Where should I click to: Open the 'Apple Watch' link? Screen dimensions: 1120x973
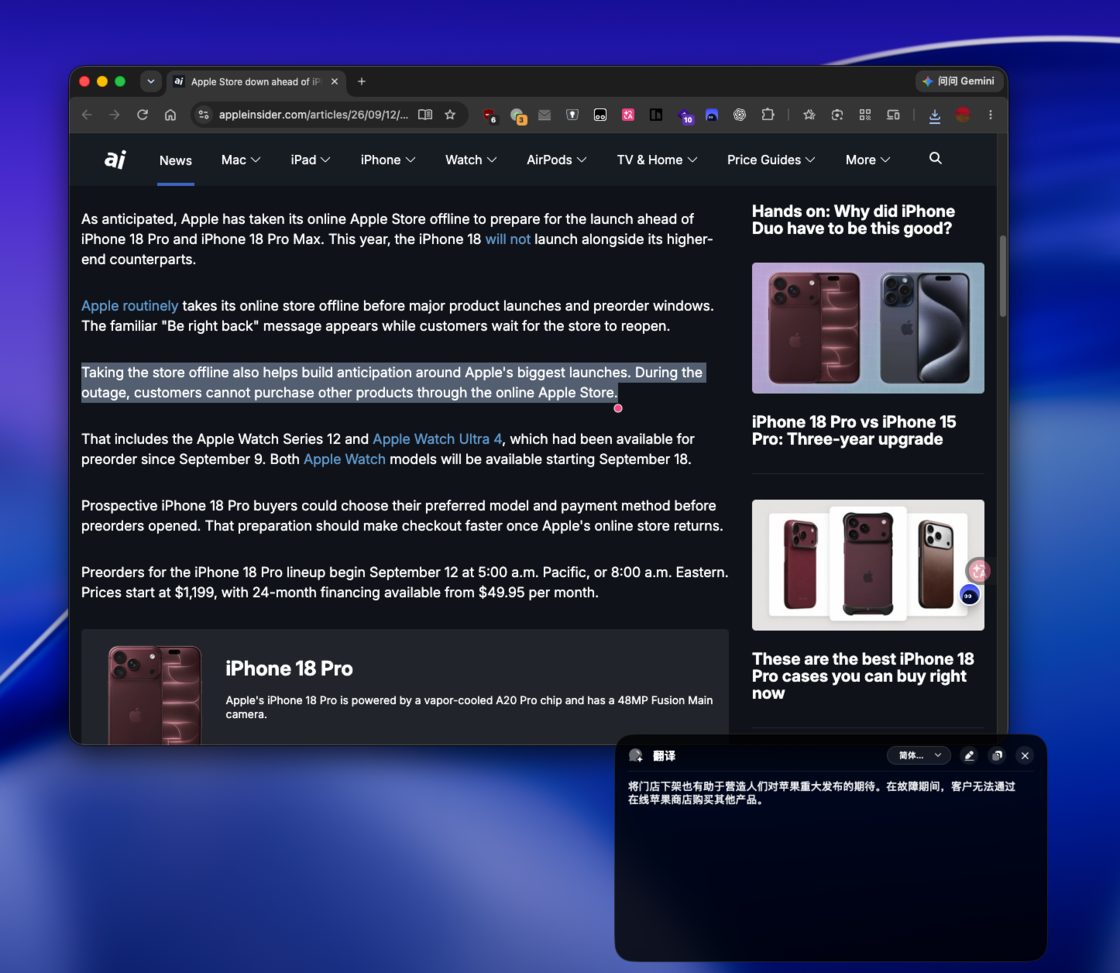(x=344, y=459)
